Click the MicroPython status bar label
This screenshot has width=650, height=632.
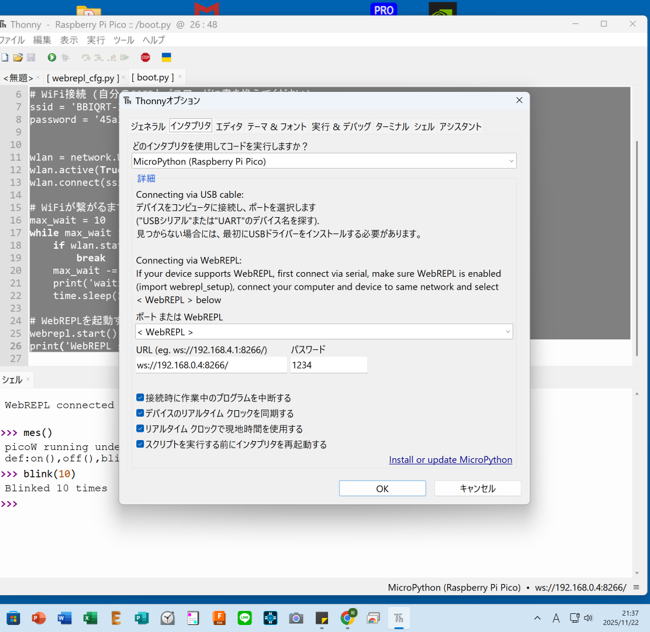tap(454, 587)
